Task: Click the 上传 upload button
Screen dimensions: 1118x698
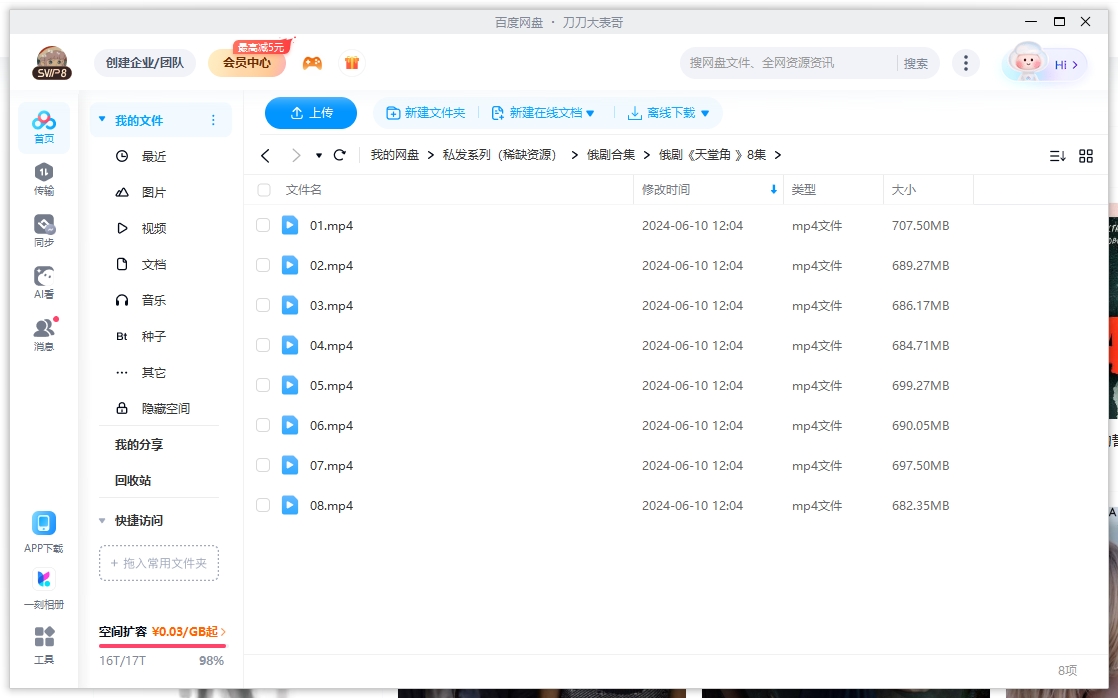Action: point(310,113)
